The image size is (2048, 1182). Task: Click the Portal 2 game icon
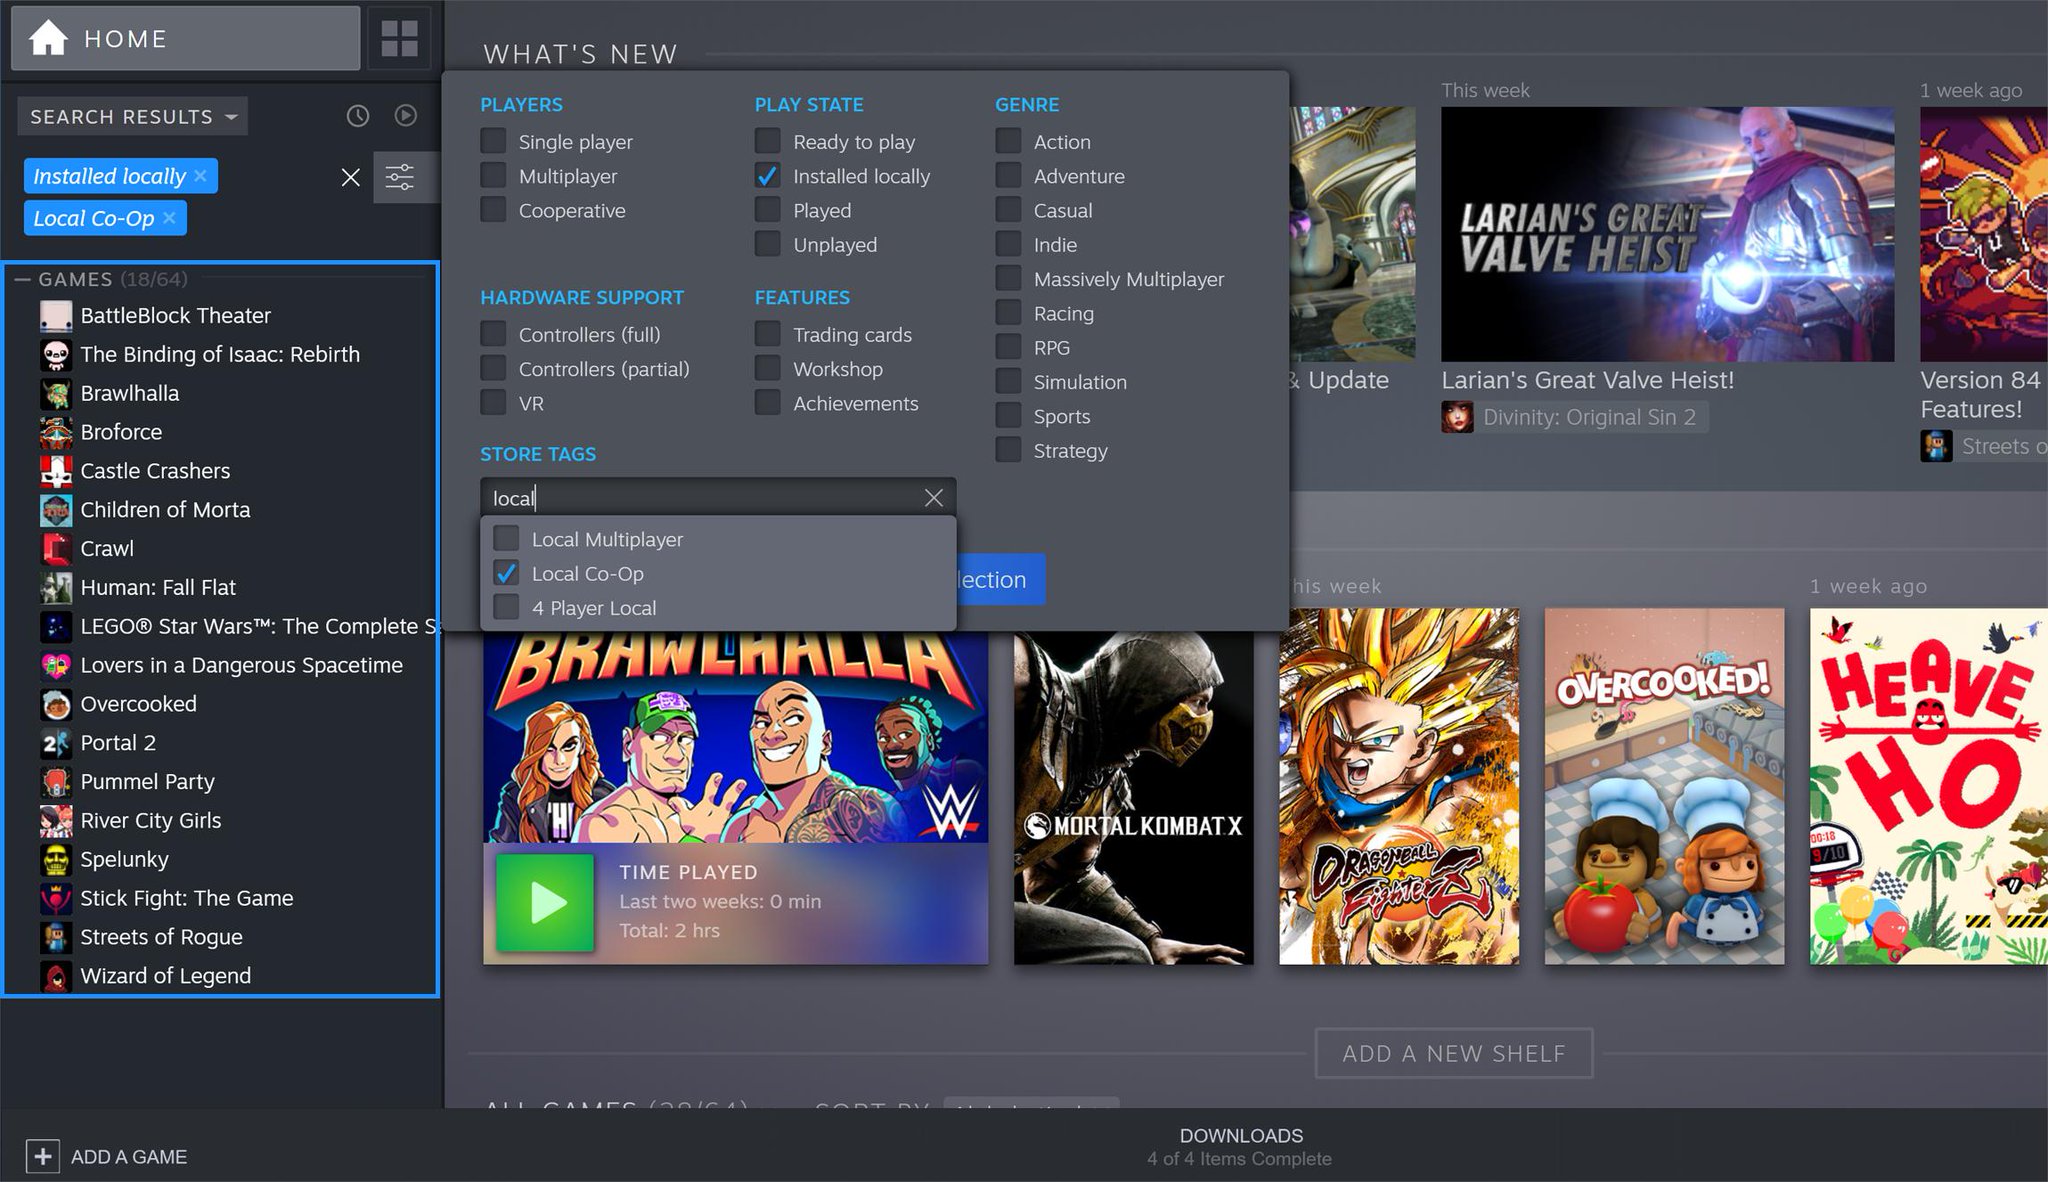click(x=56, y=743)
